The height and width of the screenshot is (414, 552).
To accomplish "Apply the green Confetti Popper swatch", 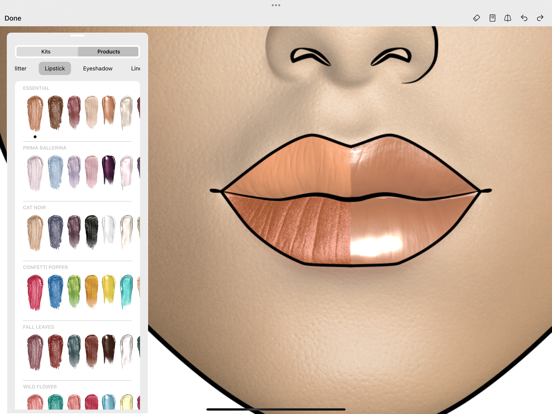I will 74,291.
